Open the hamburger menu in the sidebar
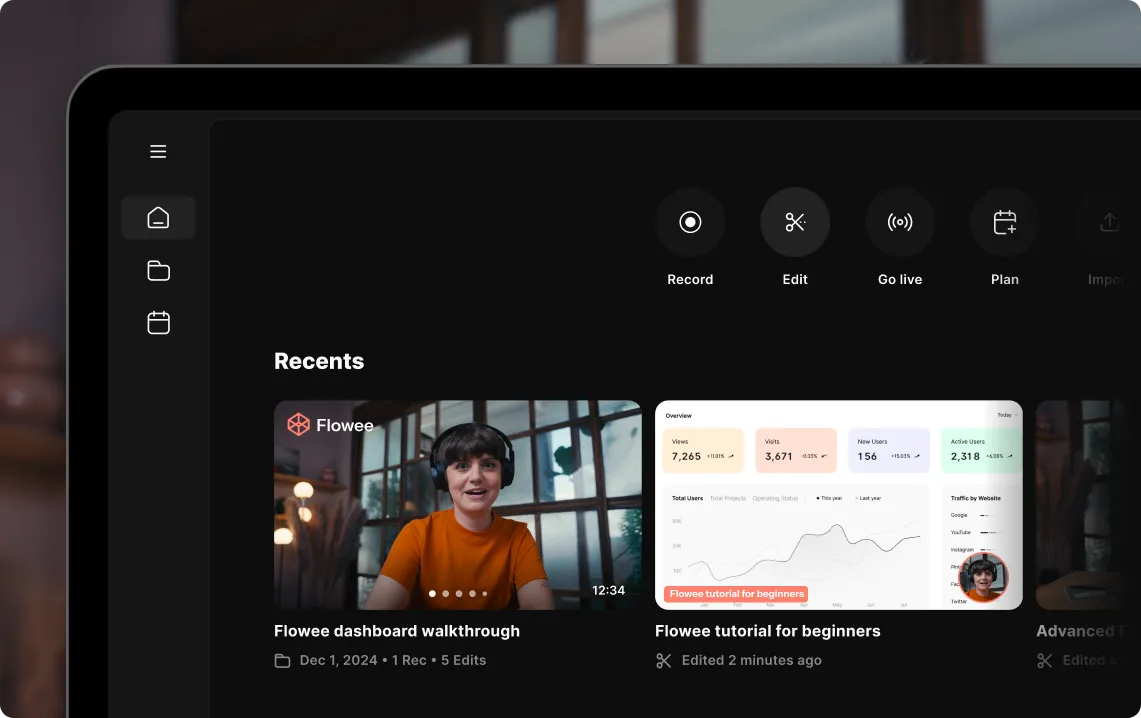 click(158, 151)
